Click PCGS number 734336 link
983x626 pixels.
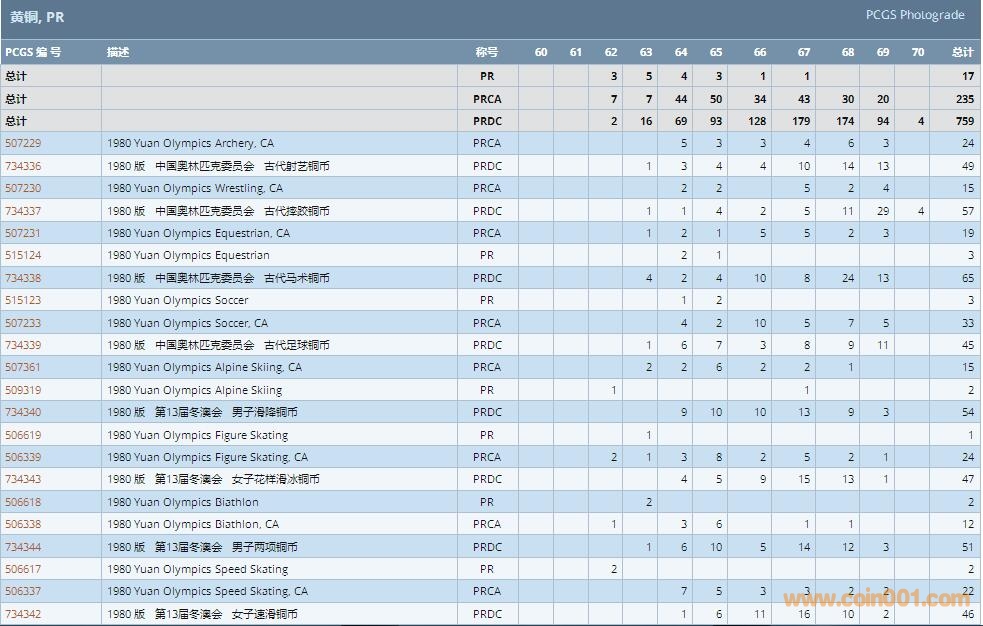coord(23,166)
